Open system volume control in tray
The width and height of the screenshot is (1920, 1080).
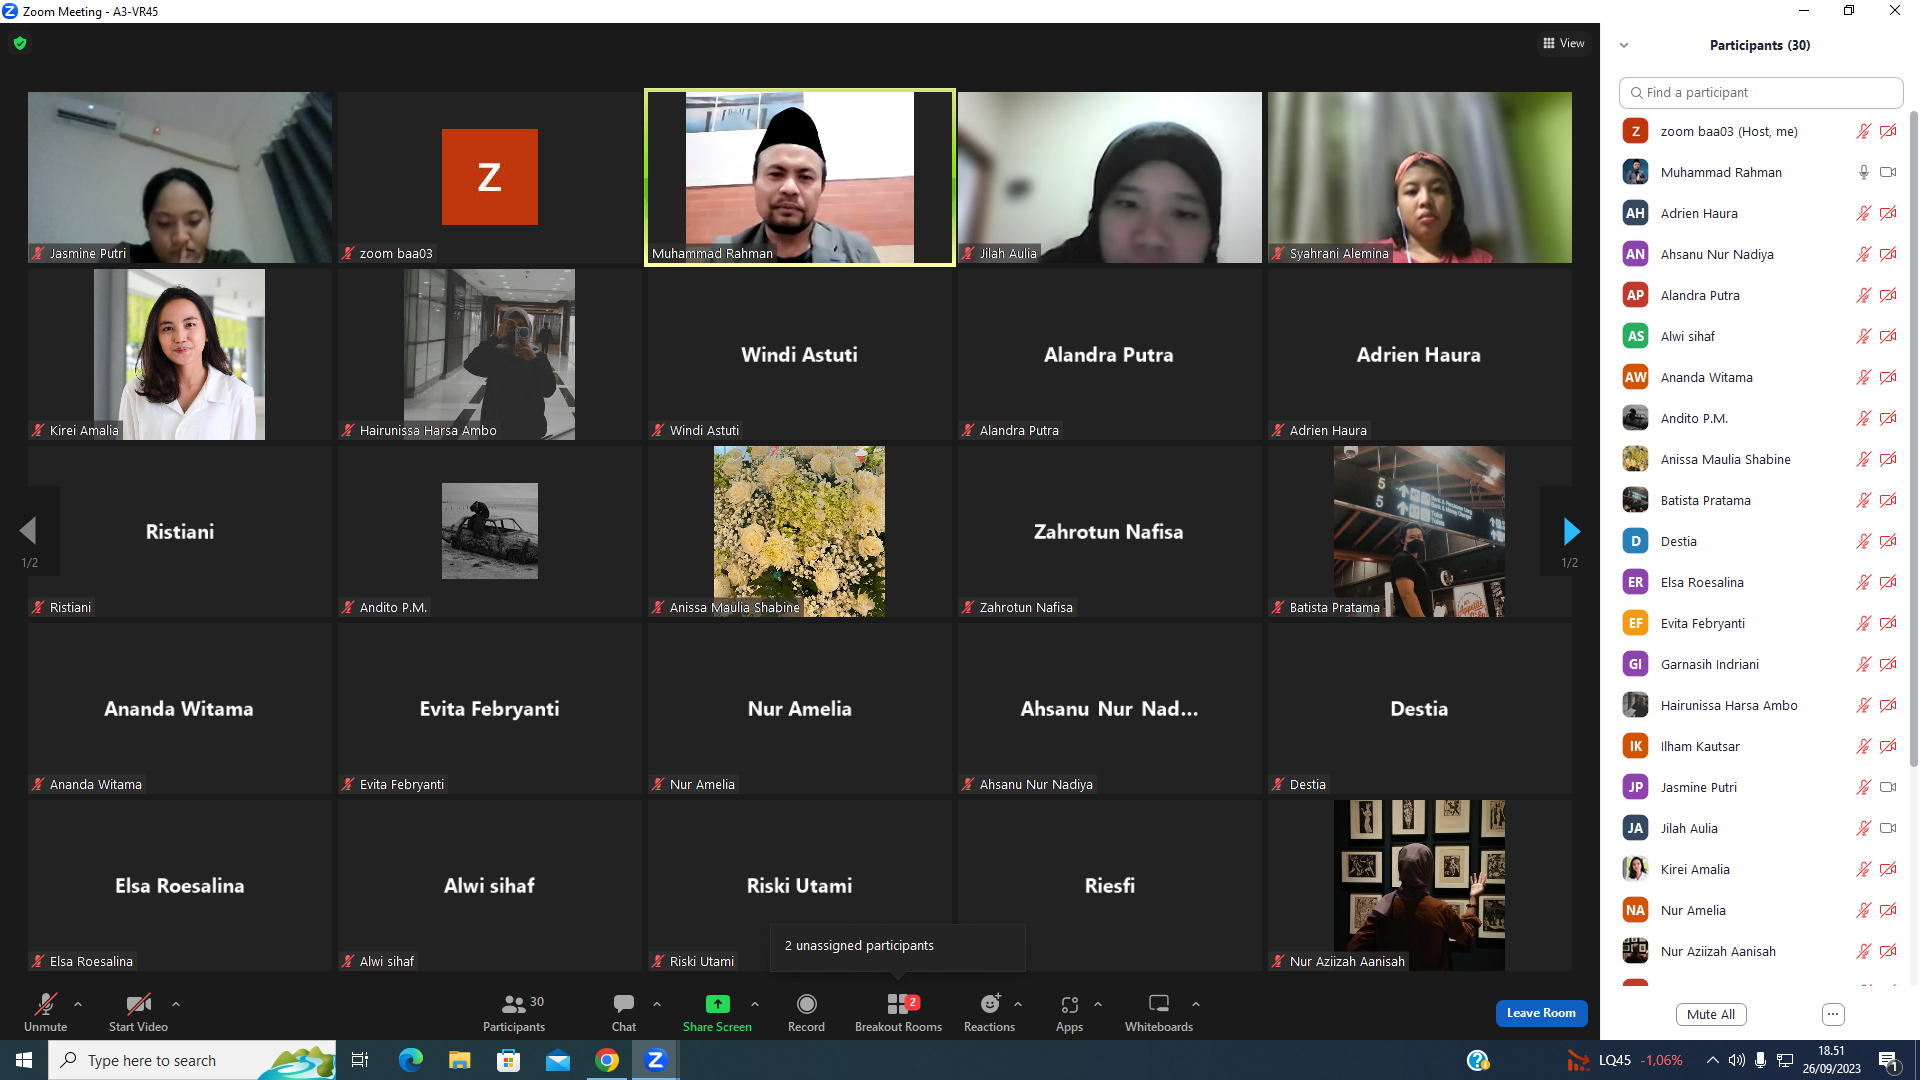pos(1737,1060)
